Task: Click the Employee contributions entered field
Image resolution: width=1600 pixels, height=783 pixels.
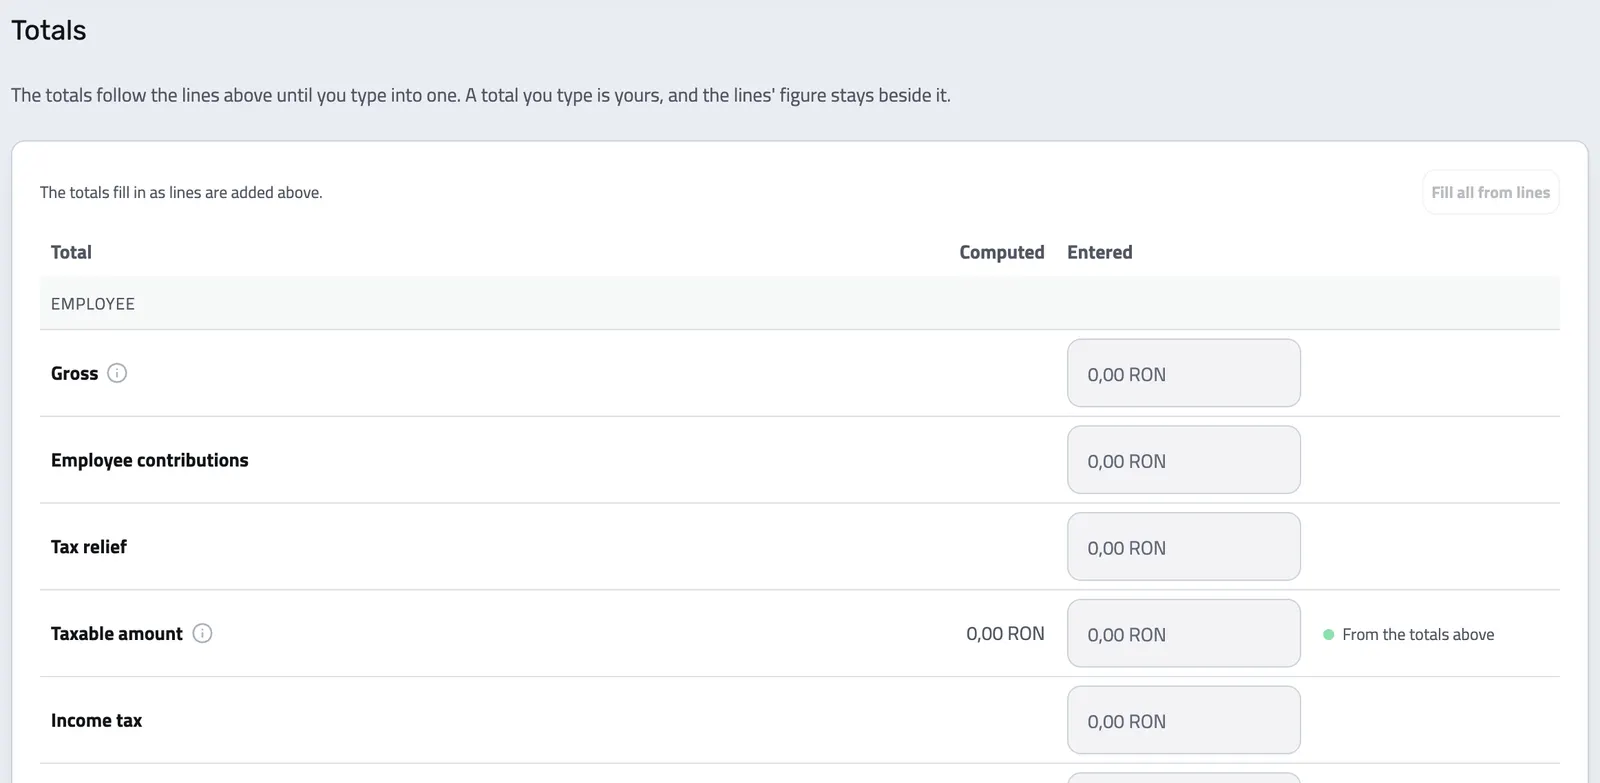Action: (x=1183, y=460)
